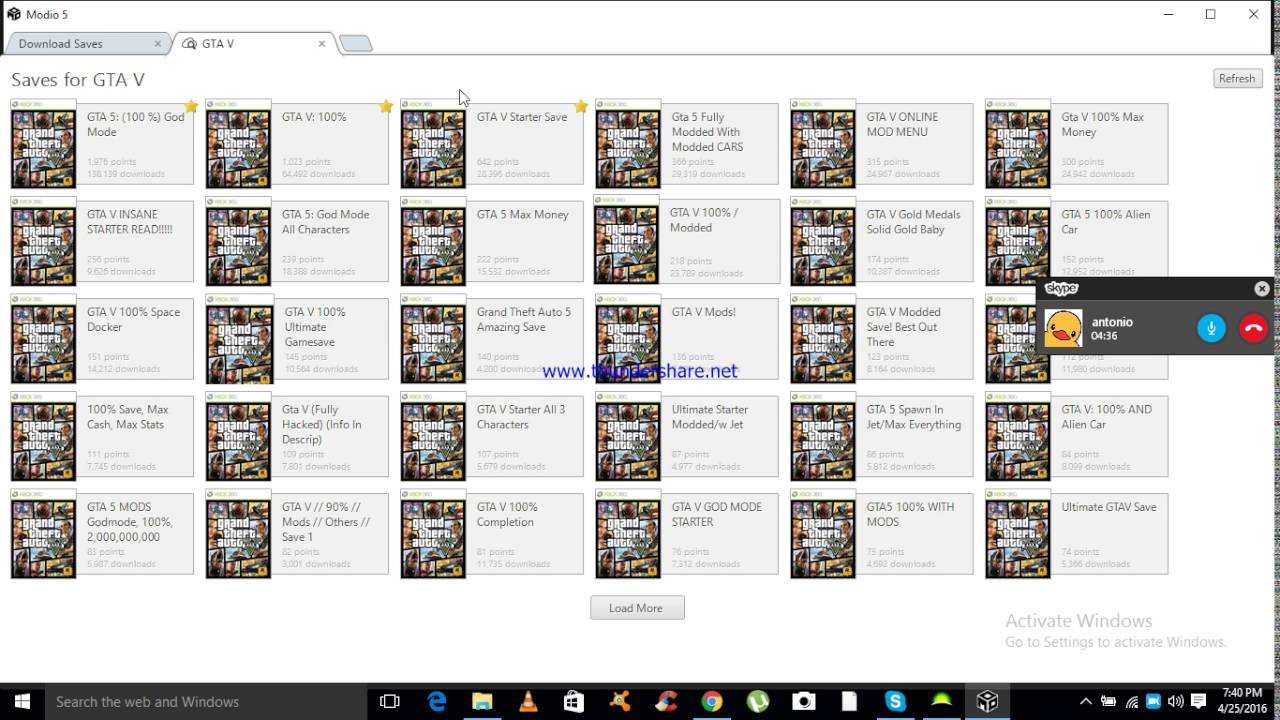
Task: Open 'Ultimate Starter Modded/w Jet' save
Action: 687,436
